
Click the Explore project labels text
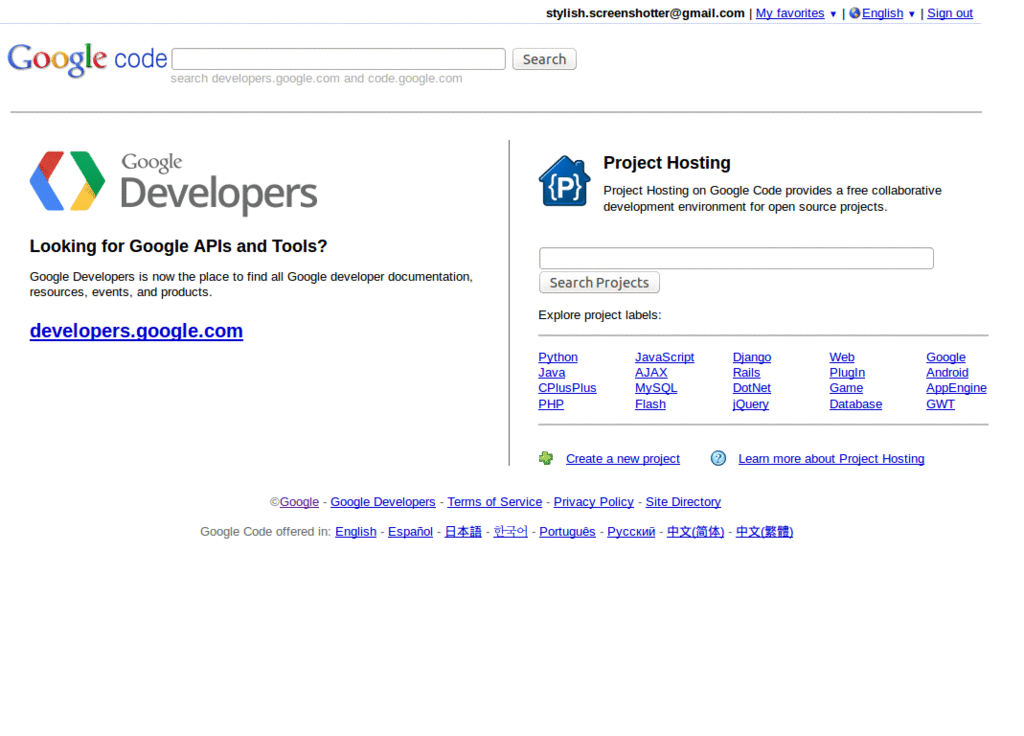pyautogui.click(x=600, y=315)
